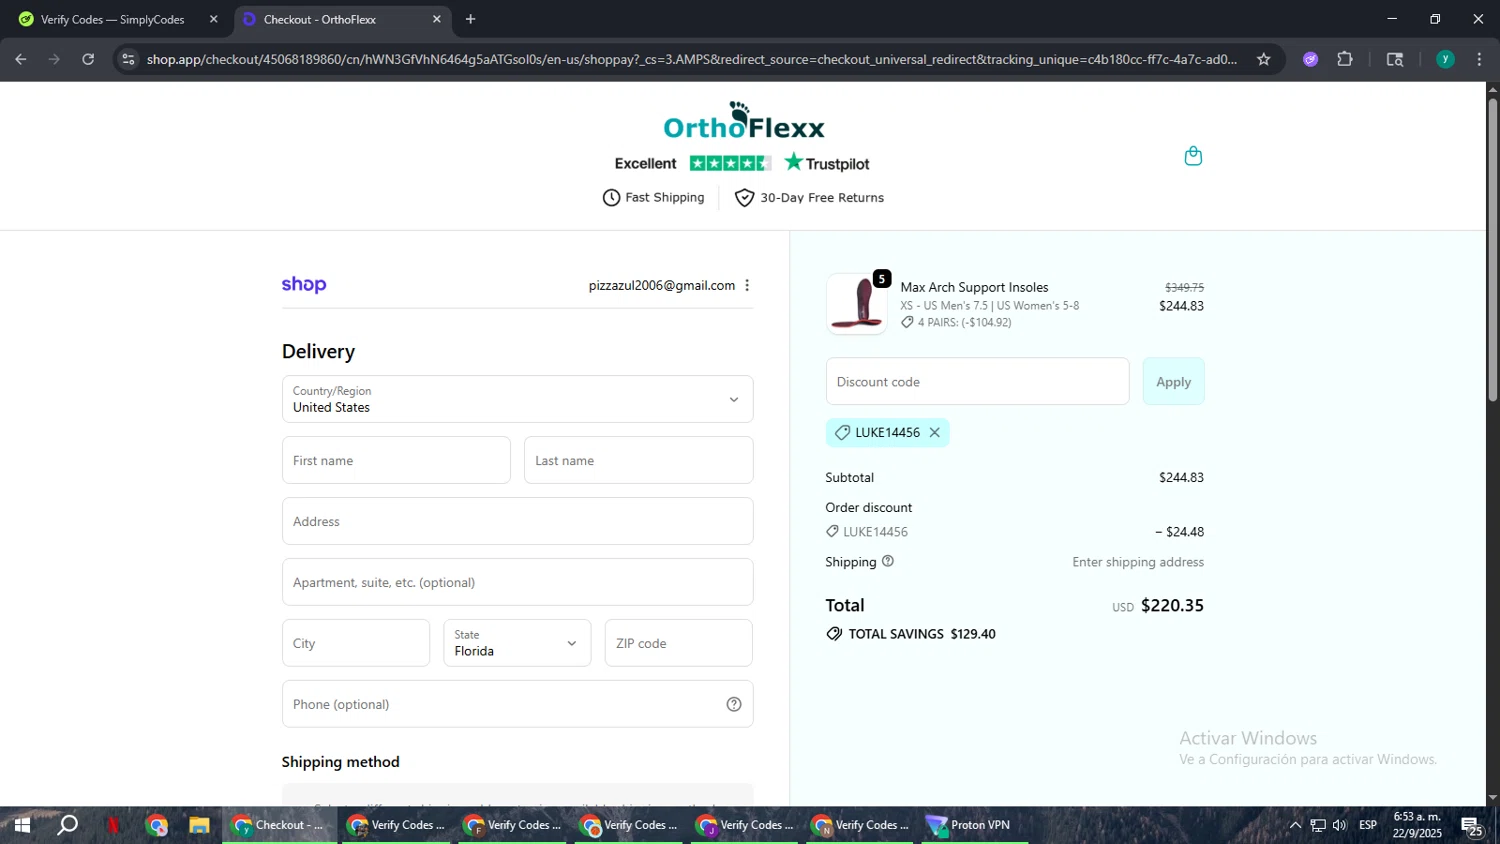Viewport: 1500px width, 844px height.
Task: Reload the checkout page
Action: 88,59
